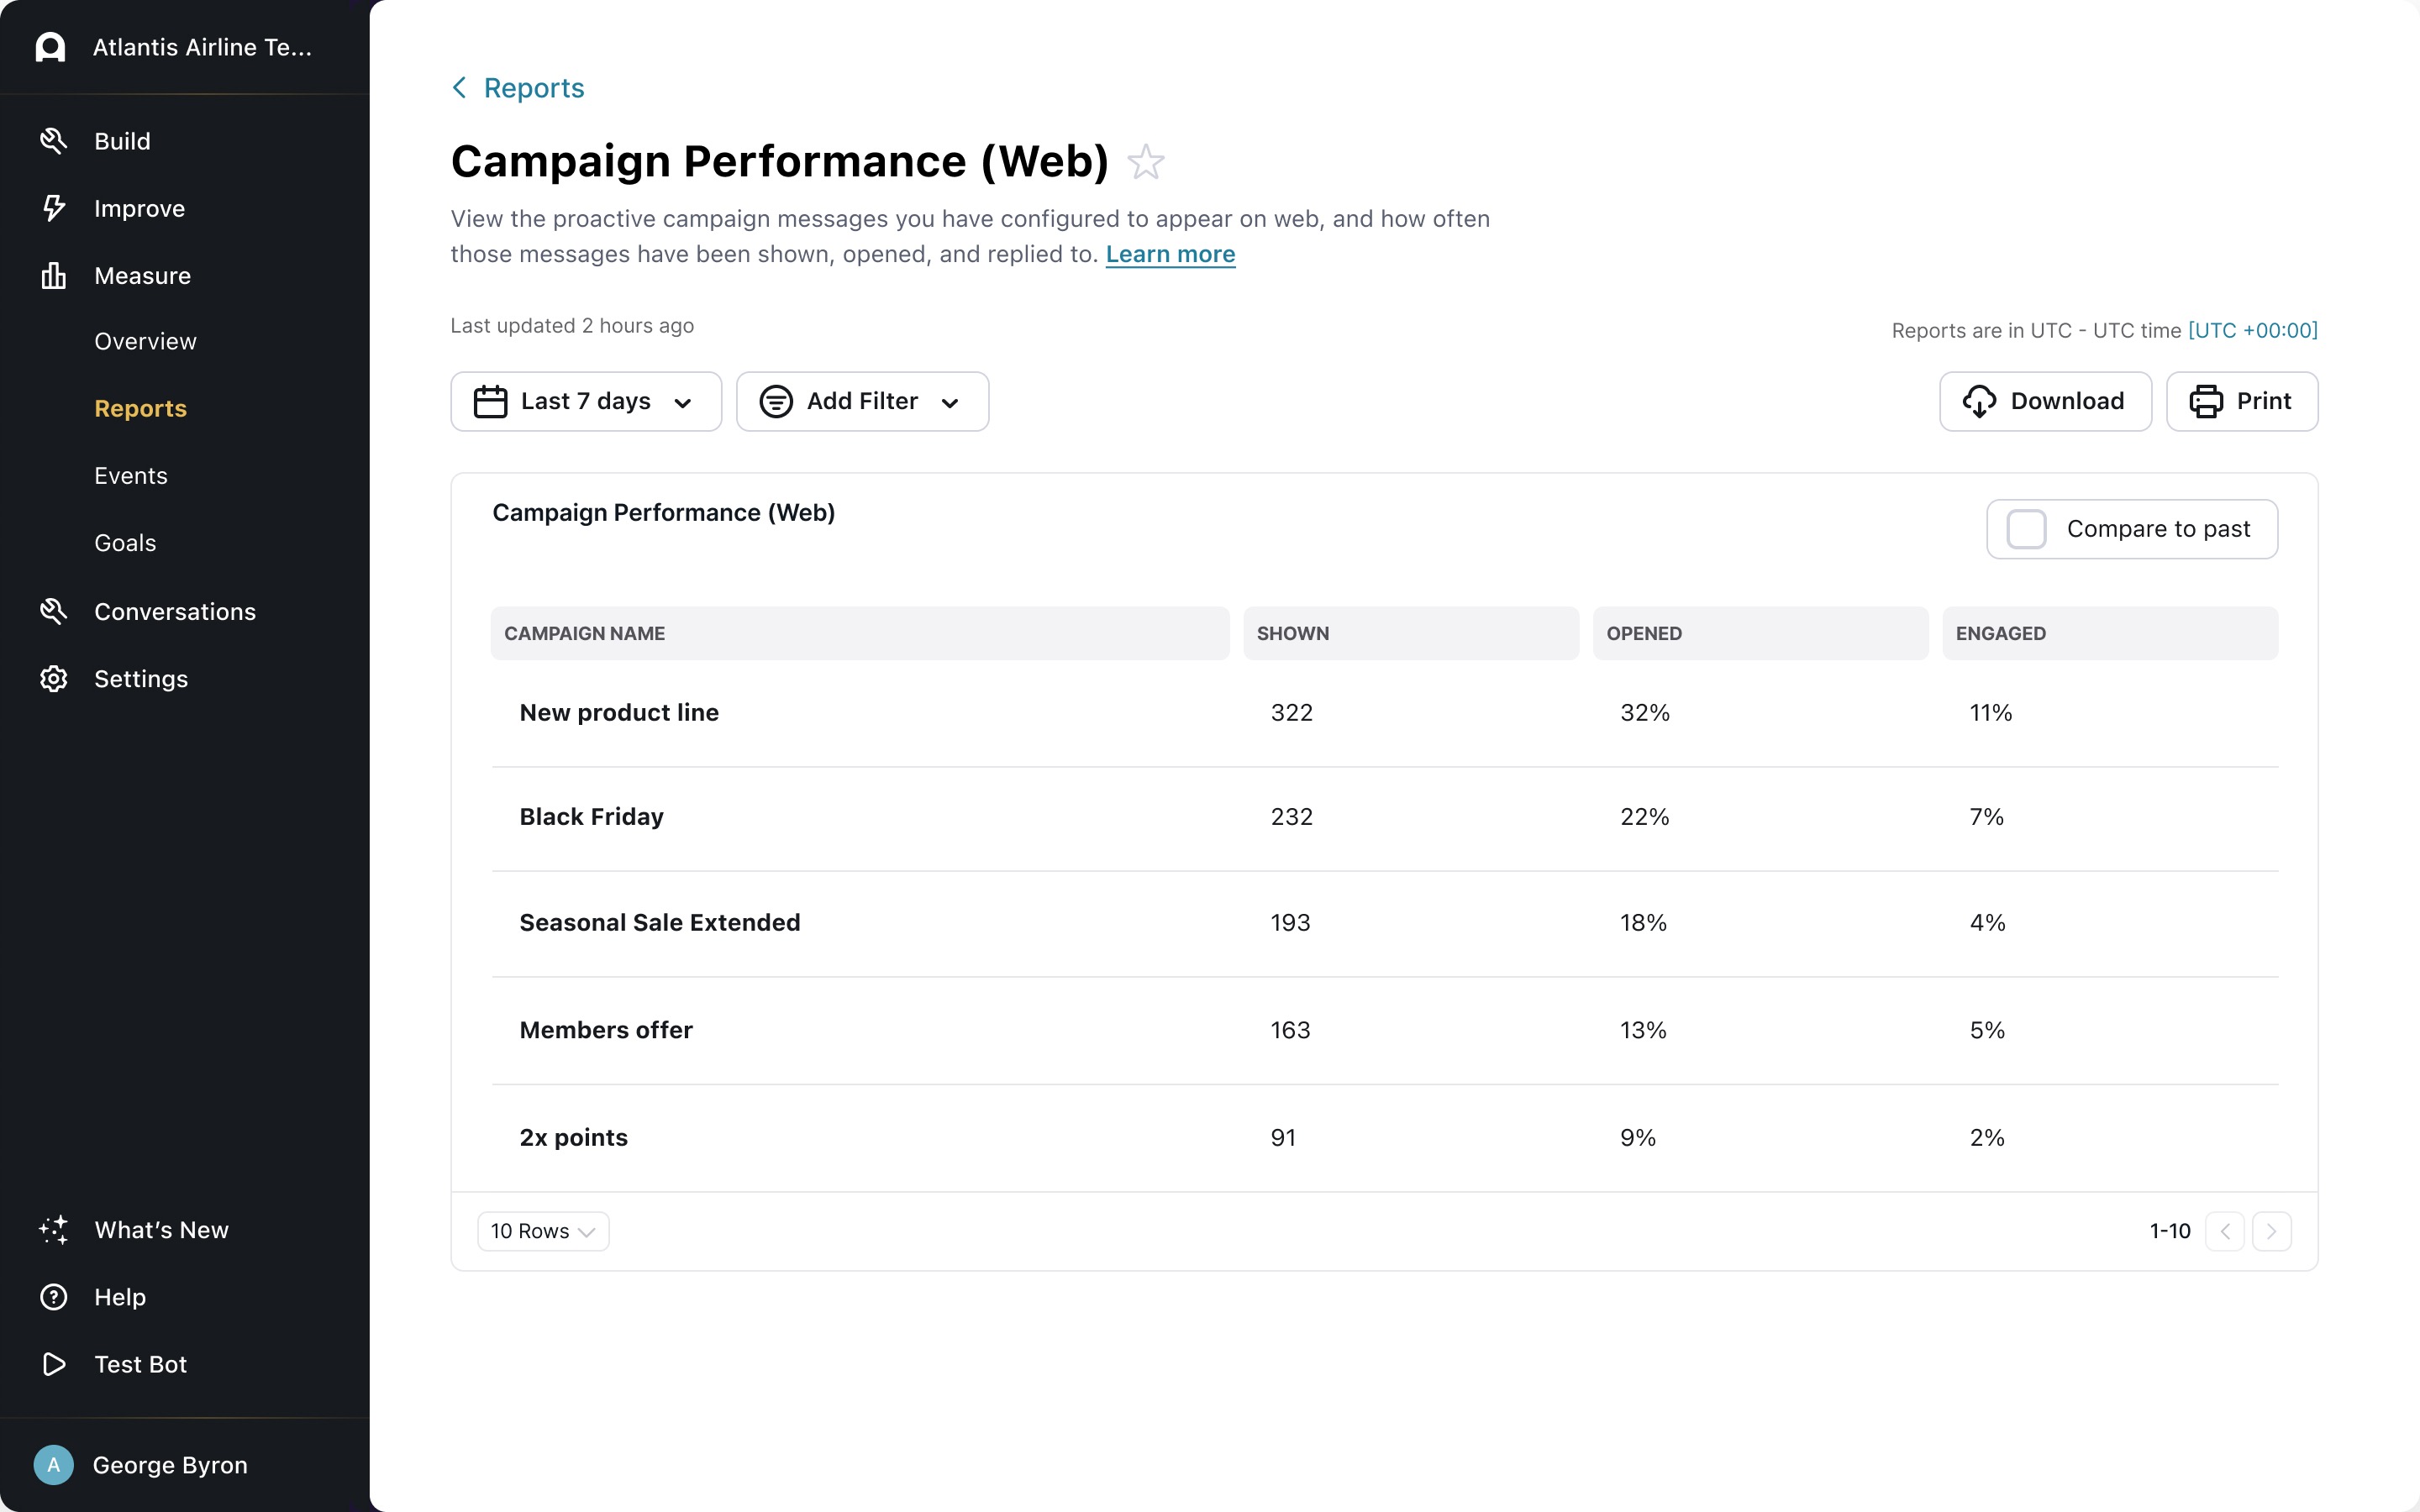
Task: Click the Measure bar chart icon
Action: [x=54, y=276]
